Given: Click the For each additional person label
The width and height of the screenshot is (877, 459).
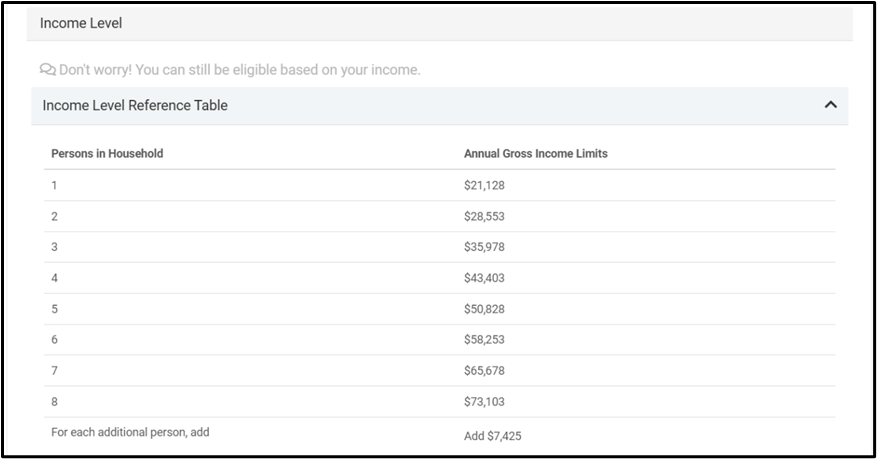Looking at the screenshot, I should [x=130, y=432].
